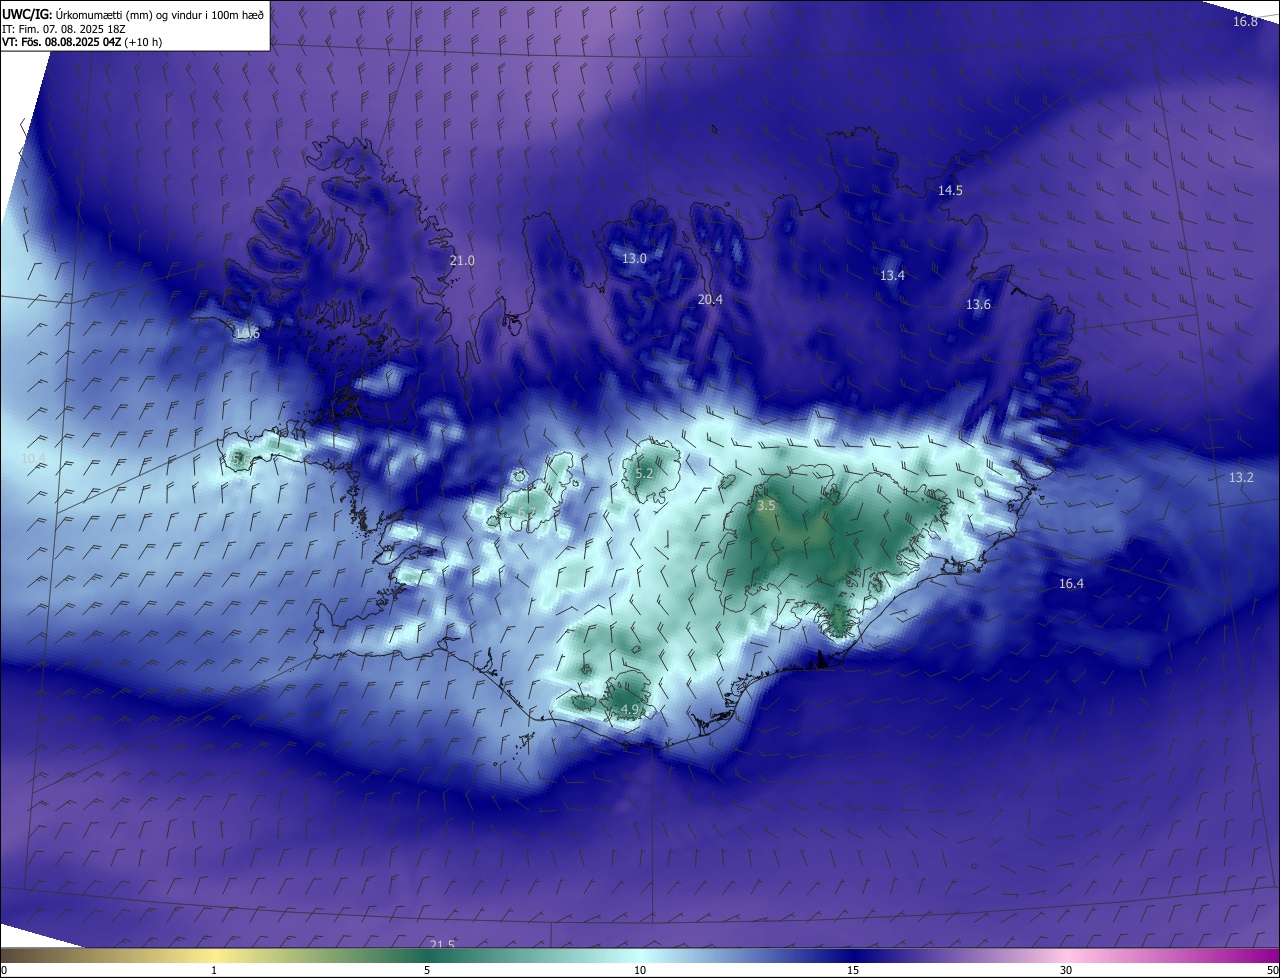Click the 14.6 value label
This screenshot has width=1280, height=978.
tap(246, 333)
